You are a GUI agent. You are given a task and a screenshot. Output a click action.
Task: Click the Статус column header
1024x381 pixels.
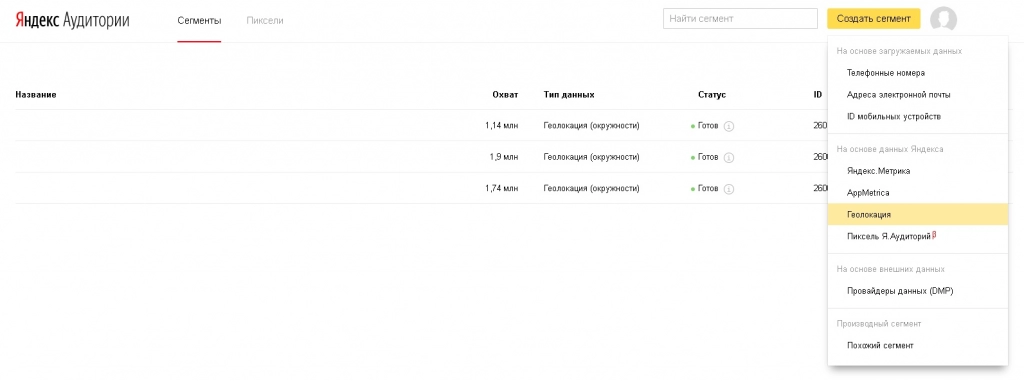[x=712, y=95]
